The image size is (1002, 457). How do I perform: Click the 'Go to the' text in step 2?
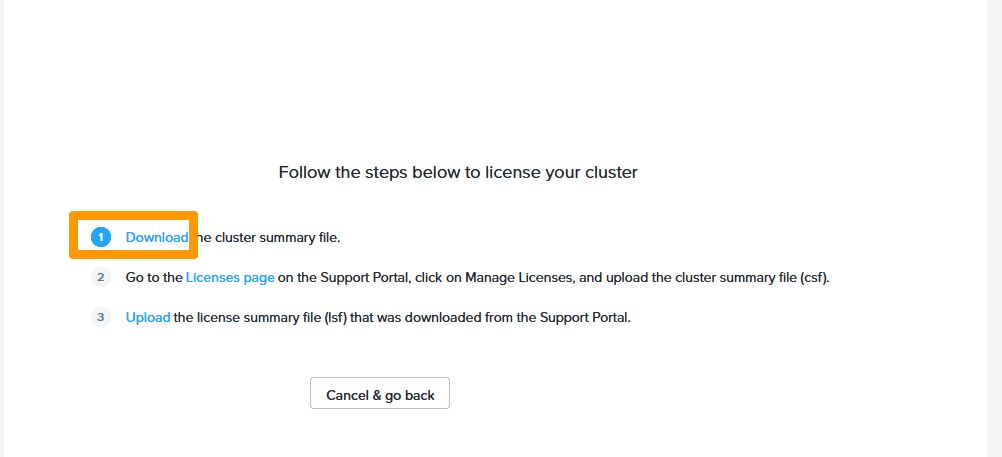click(154, 277)
